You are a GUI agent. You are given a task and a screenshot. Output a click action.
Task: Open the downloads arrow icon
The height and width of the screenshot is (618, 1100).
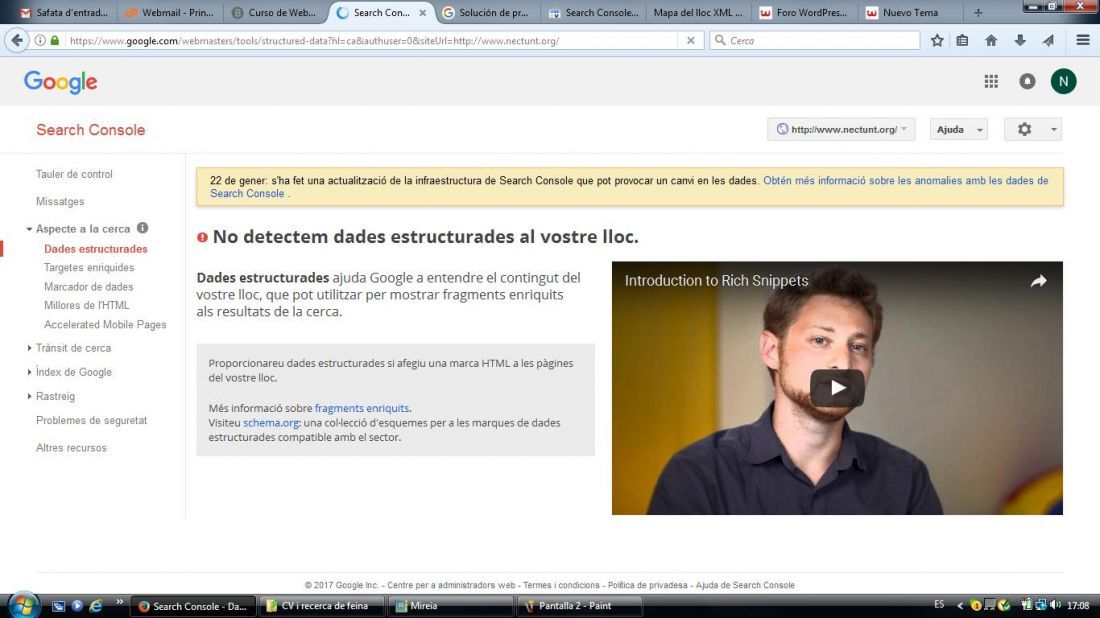tap(1020, 41)
